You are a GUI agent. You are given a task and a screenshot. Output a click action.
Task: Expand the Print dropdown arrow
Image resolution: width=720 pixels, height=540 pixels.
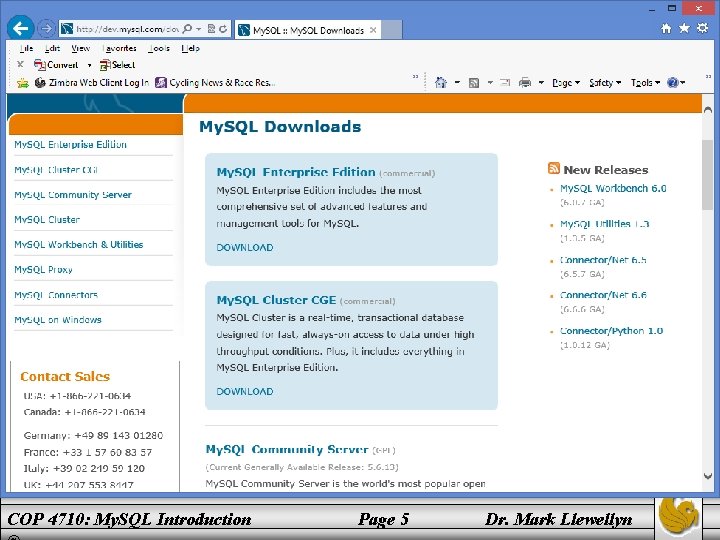[541, 83]
